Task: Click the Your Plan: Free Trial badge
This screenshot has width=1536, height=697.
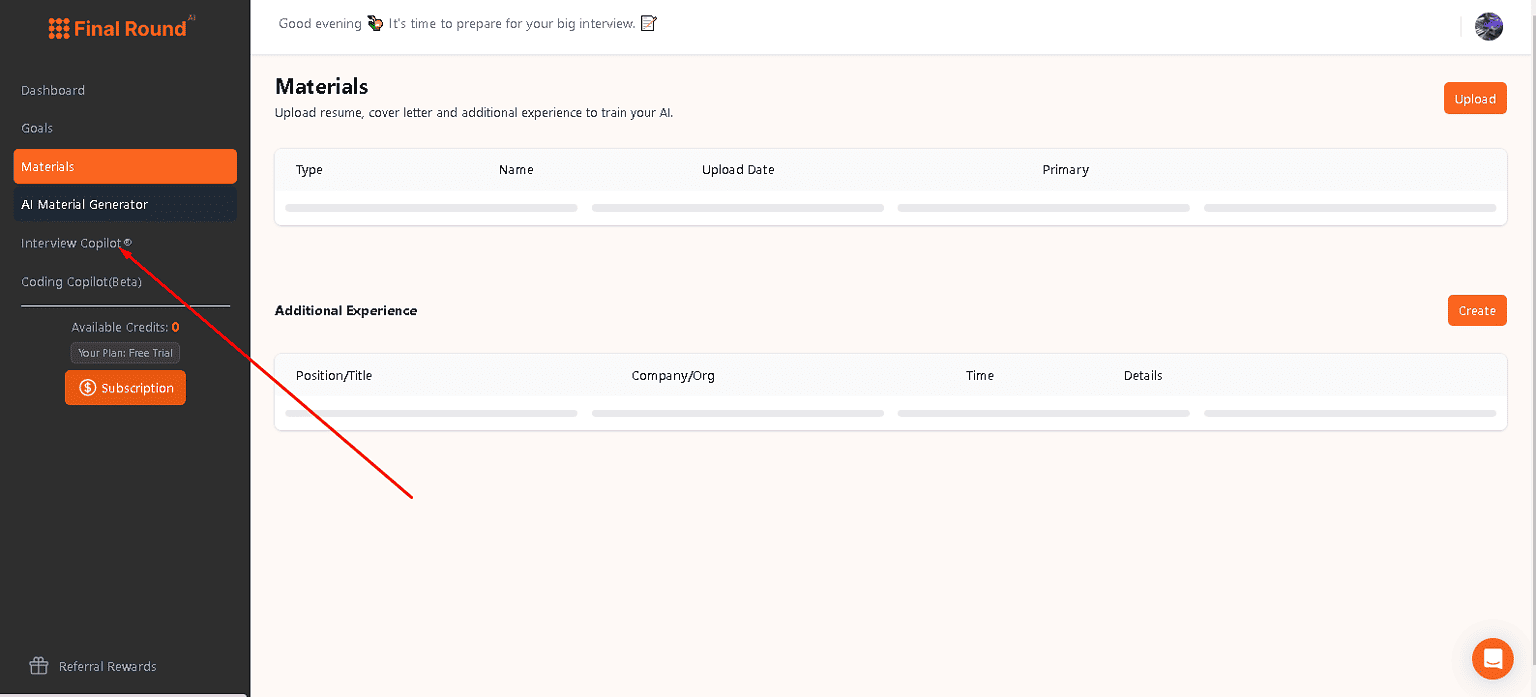Action: tap(125, 352)
